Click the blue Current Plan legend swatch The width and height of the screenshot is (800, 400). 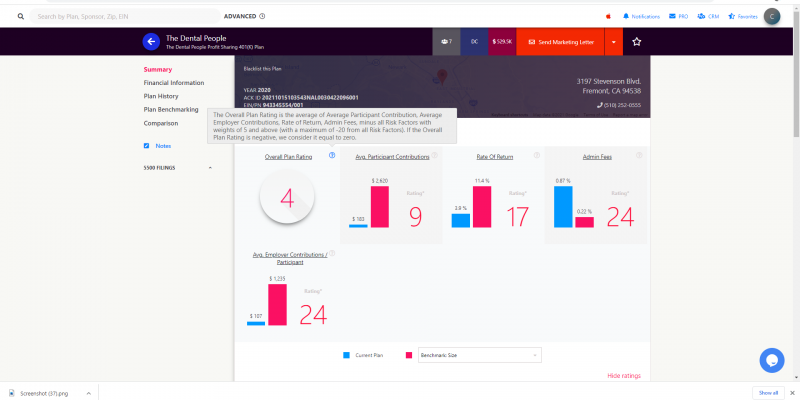click(x=347, y=355)
